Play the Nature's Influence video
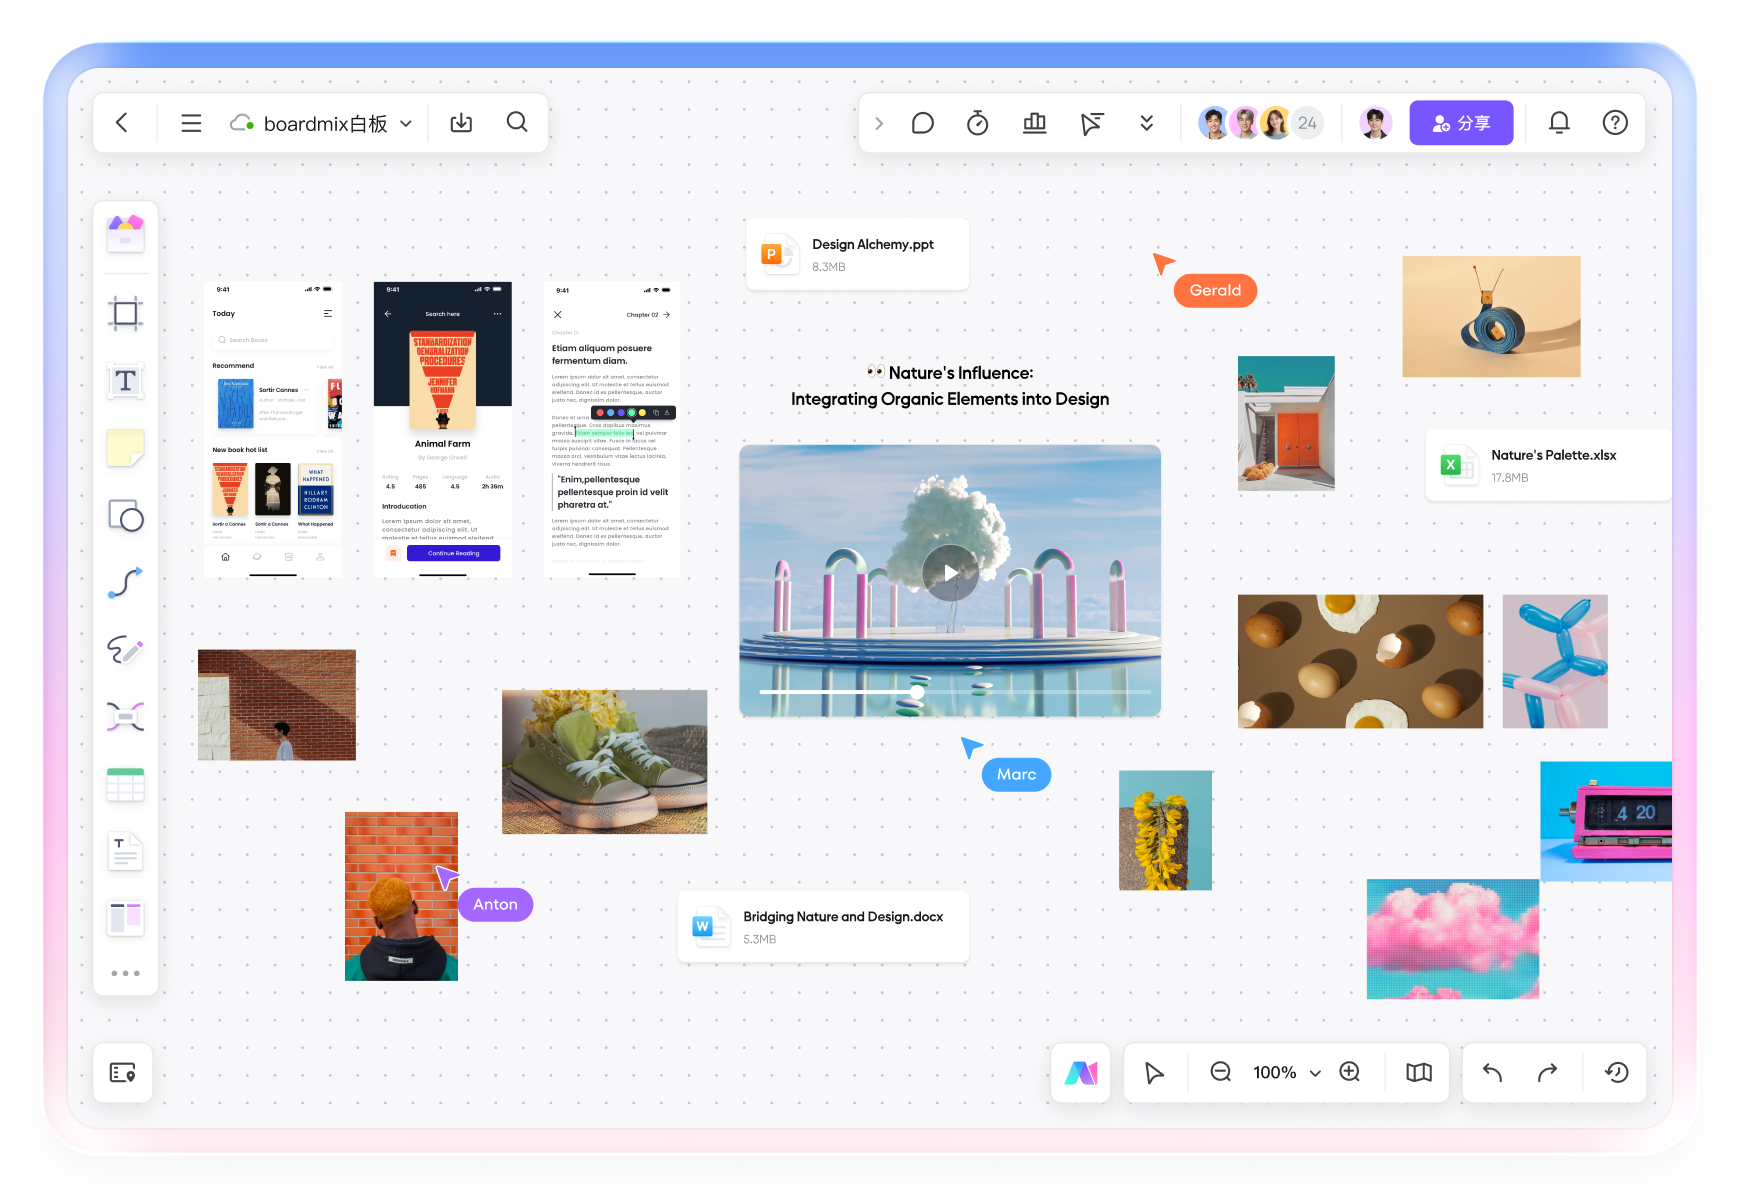Screen dimensions: 1740x1196 click(950, 573)
